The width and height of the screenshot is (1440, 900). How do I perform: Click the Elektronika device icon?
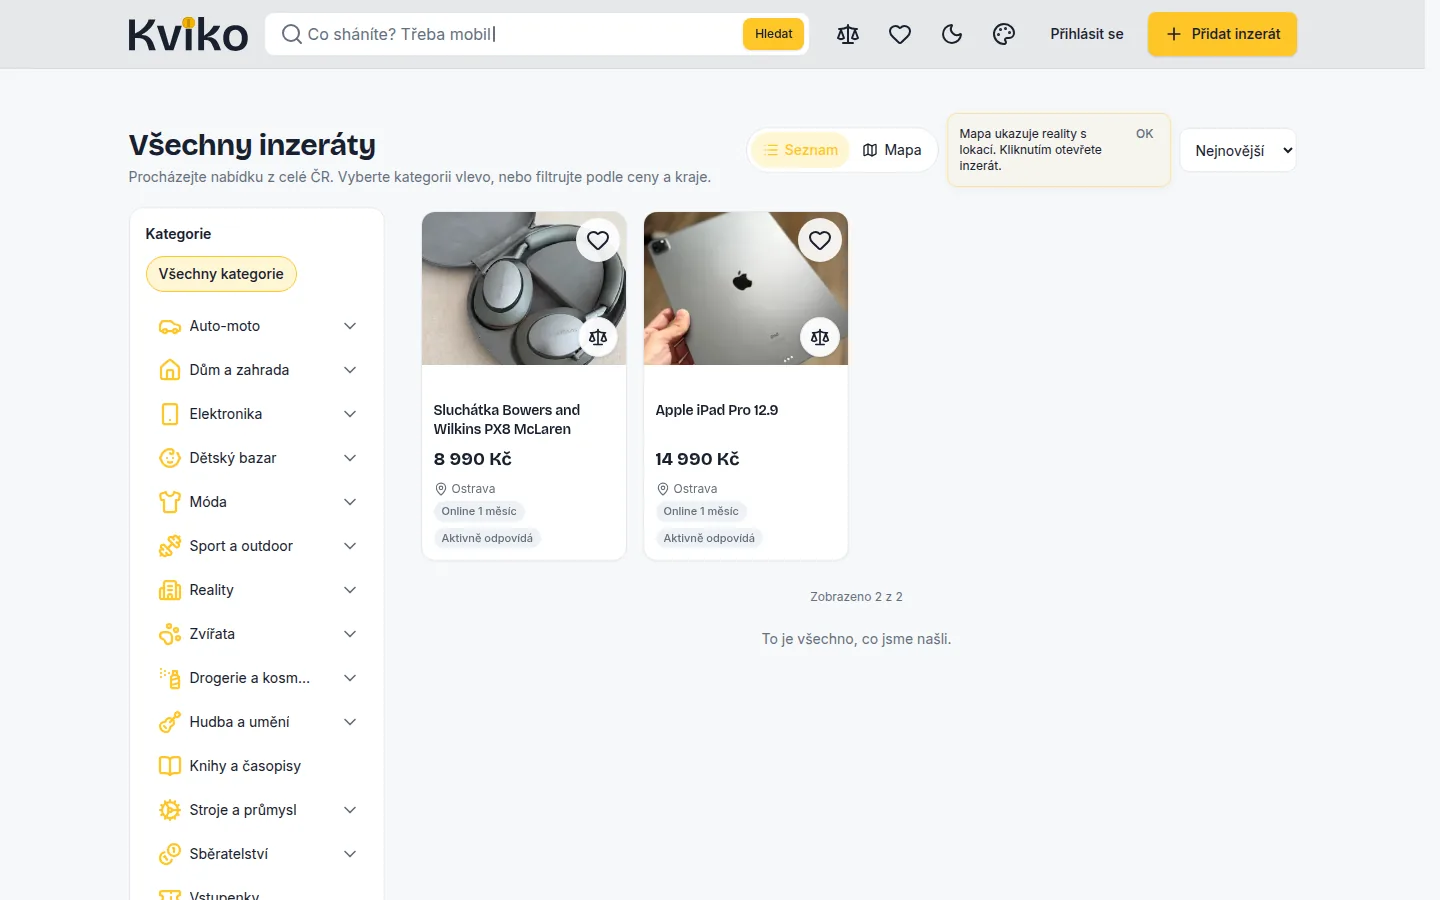[170, 414]
